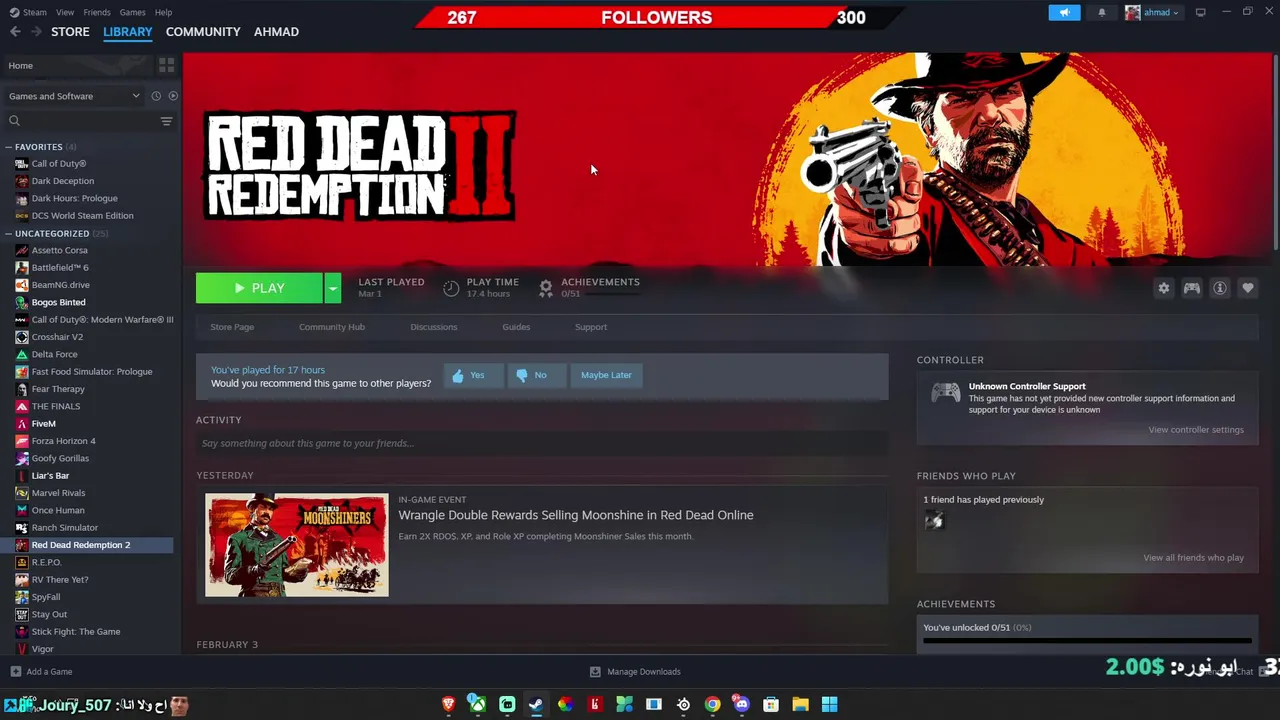The width and height of the screenshot is (1280, 720).
Task: Select Liar's Bar in the library
Action: [x=50, y=476]
